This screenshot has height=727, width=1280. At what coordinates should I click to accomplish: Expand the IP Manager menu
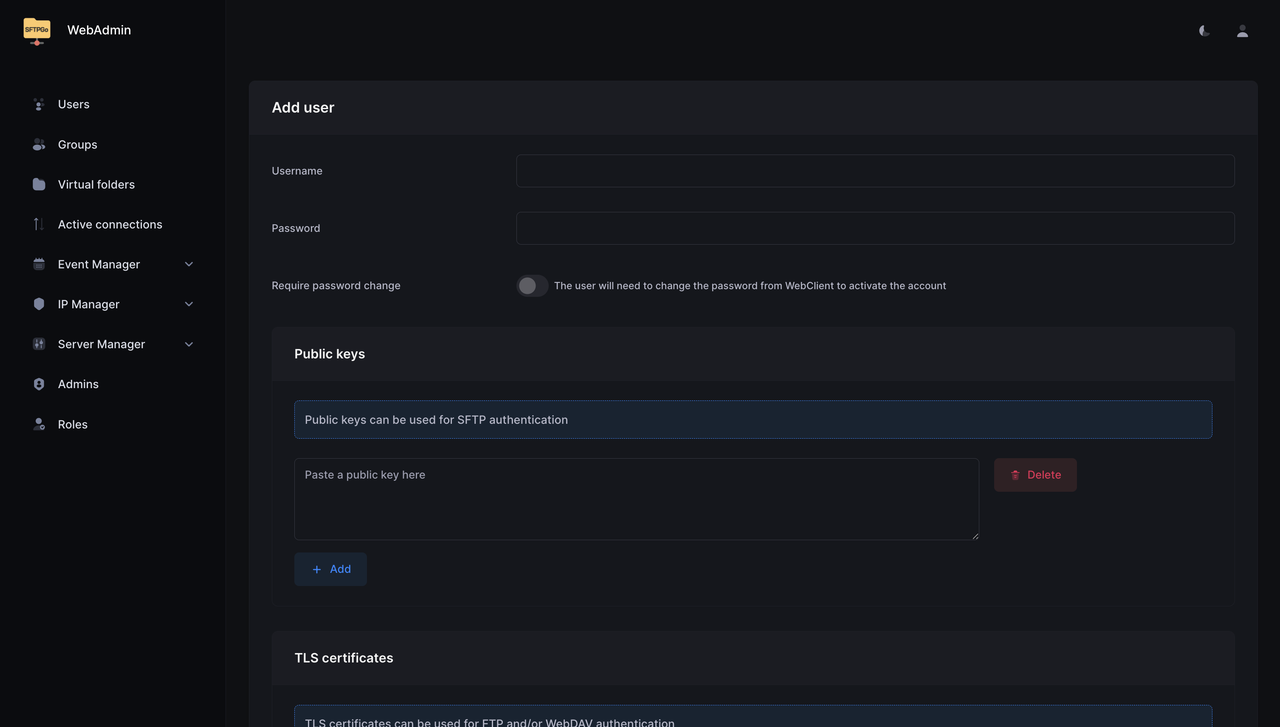point(188,304)
